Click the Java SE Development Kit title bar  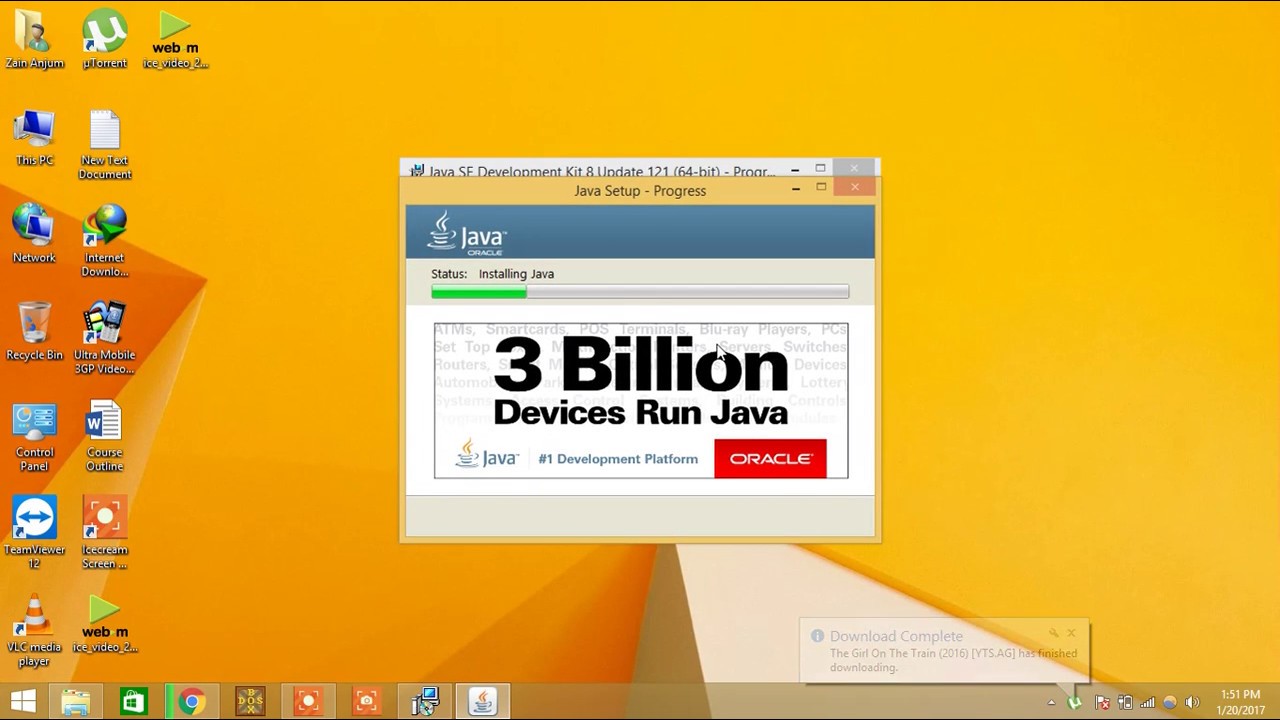pyautogui.click(x=601, y=171)
